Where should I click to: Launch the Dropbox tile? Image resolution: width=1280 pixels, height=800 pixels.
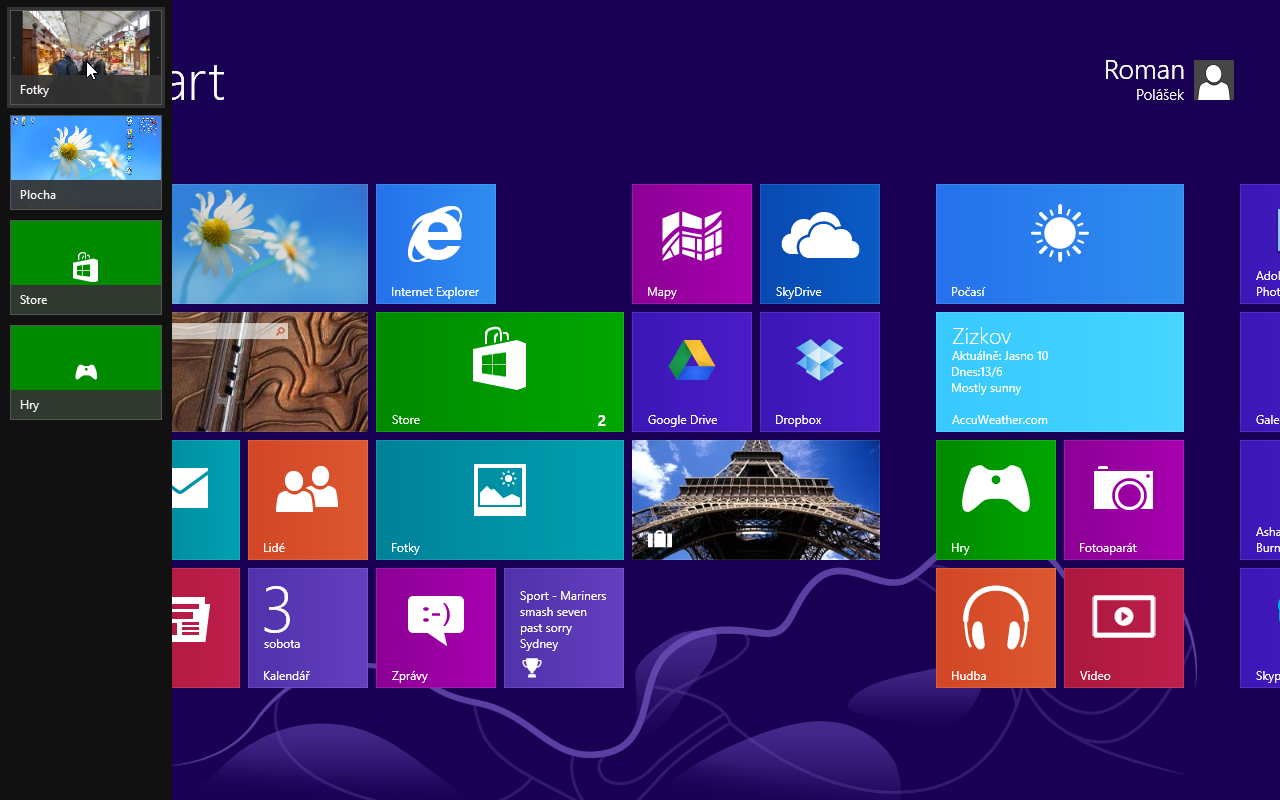point(820,372)
